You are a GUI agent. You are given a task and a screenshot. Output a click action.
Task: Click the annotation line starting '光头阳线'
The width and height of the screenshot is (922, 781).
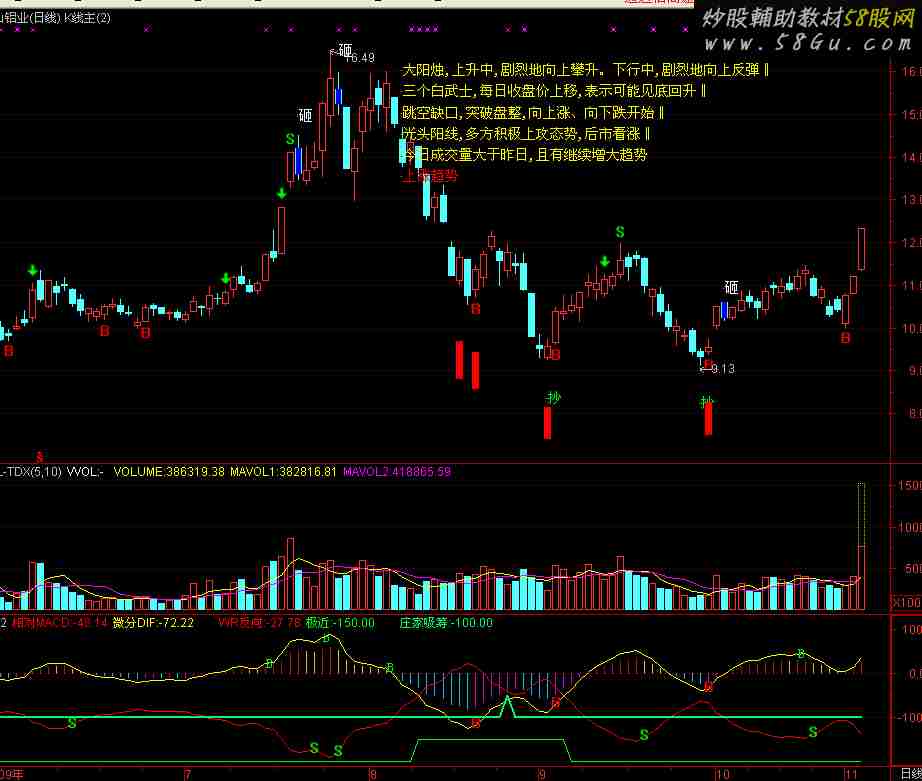(x=526, y=133)
